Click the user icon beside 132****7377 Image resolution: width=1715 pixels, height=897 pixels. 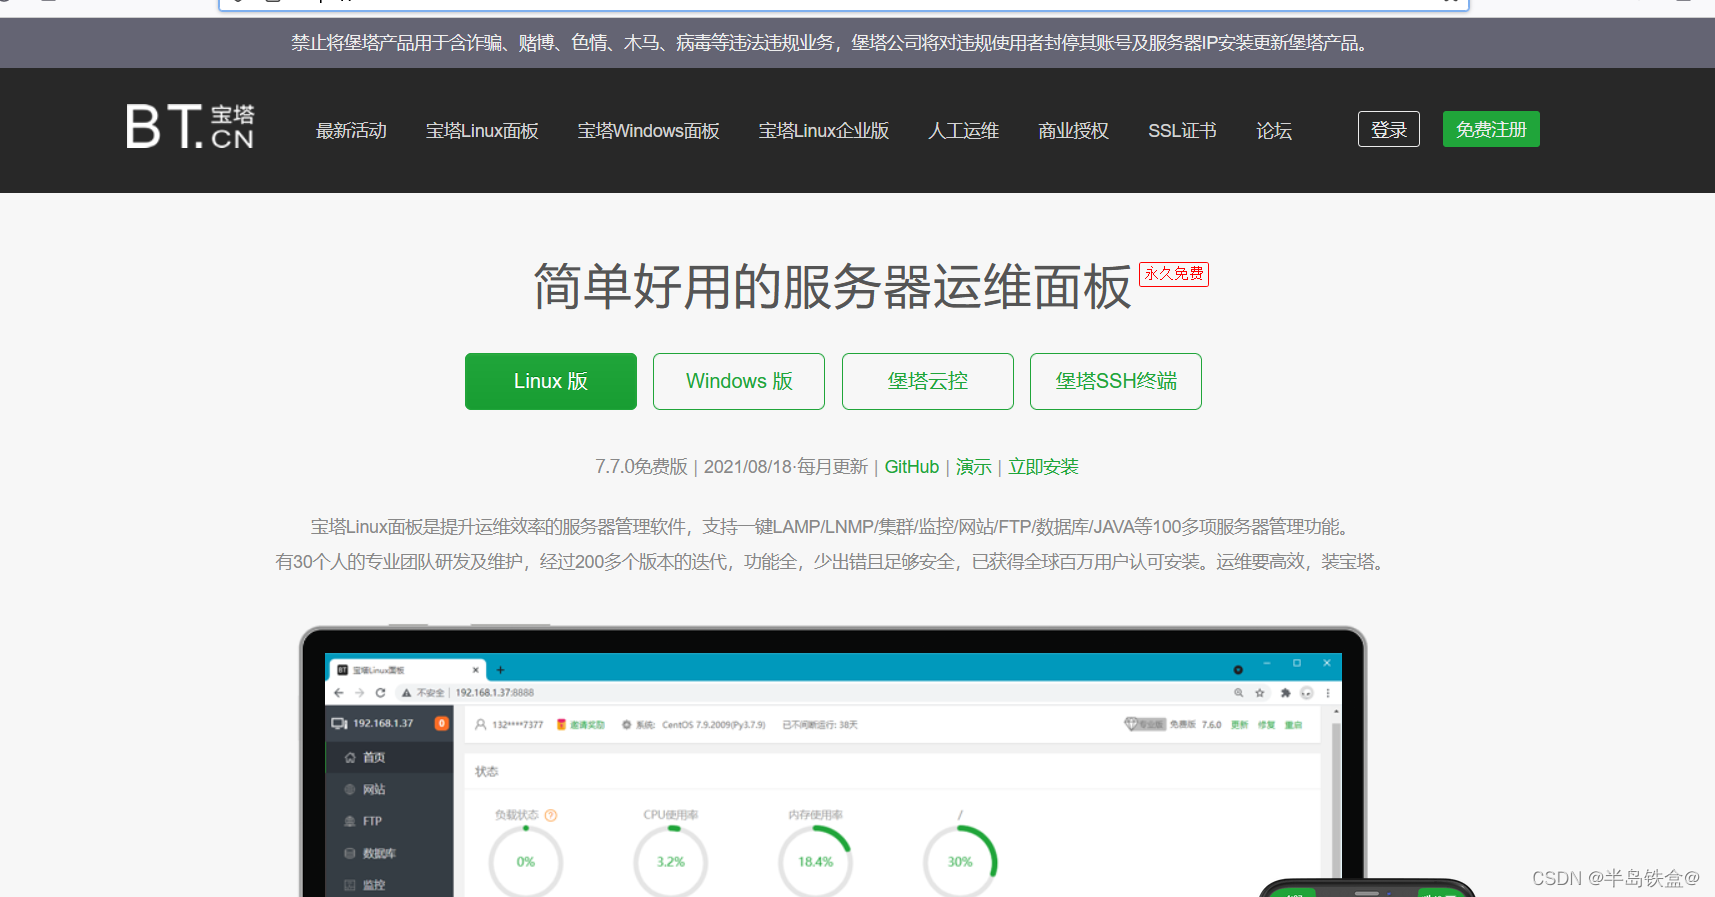(481, 725)
